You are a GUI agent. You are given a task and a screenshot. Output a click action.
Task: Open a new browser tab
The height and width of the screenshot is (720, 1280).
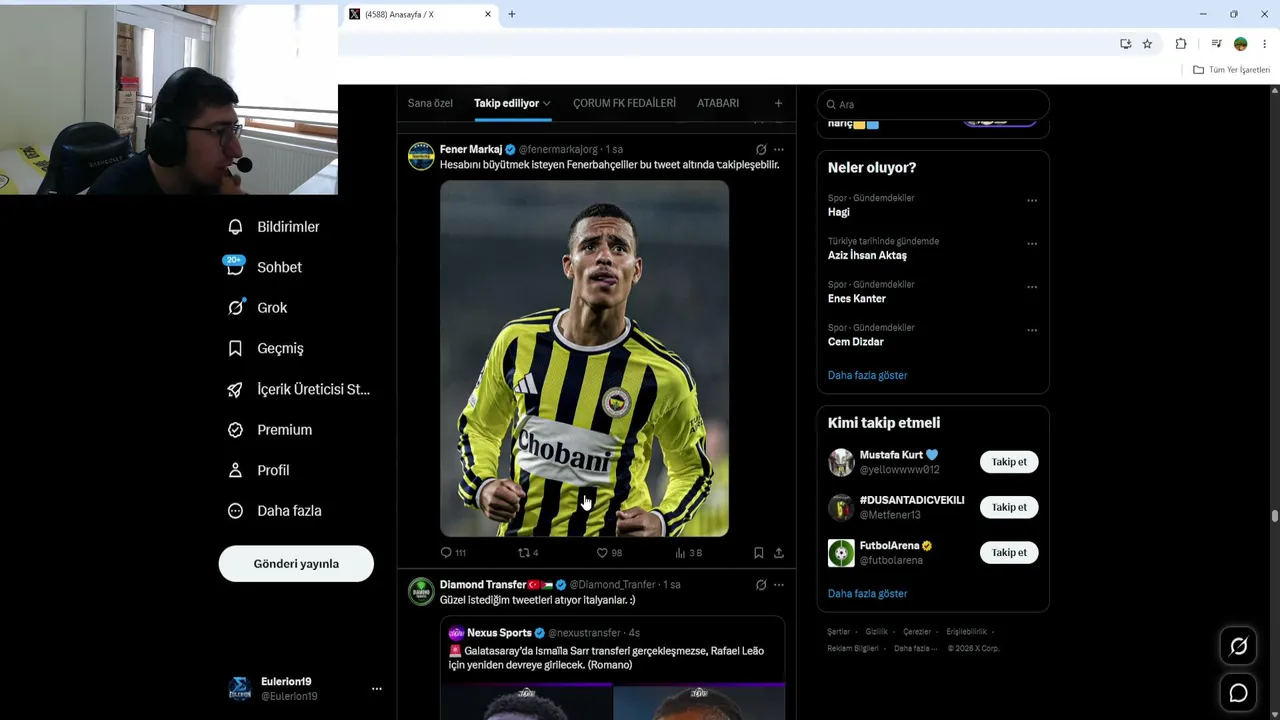tap(512, 14)
